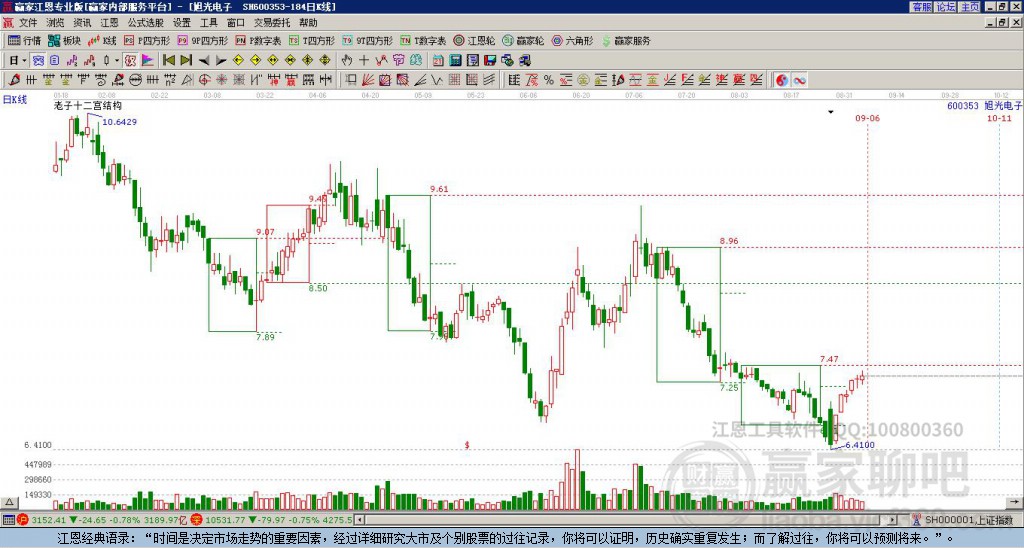Switch to the K线 chart view
Viewport: 1024px width, 548px height.
tap(102, 40)
